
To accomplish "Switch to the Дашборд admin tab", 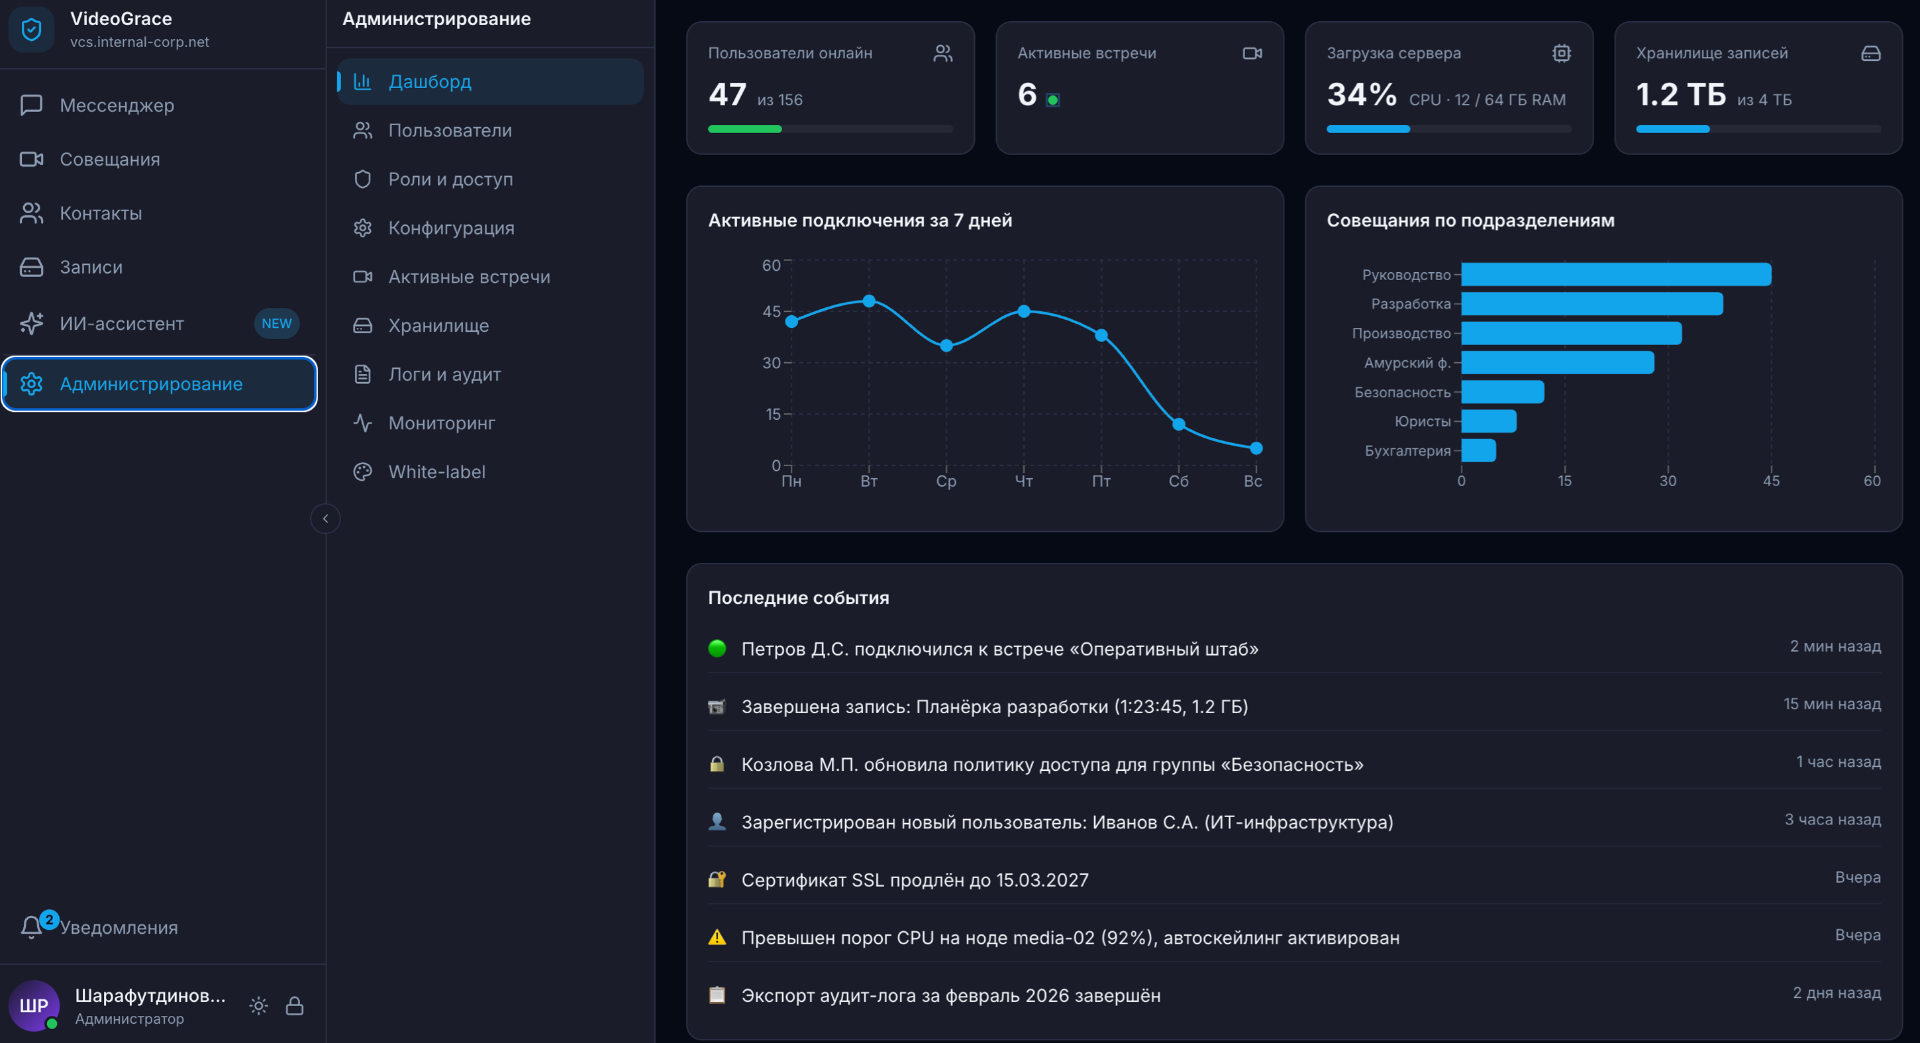I will 490,81.
